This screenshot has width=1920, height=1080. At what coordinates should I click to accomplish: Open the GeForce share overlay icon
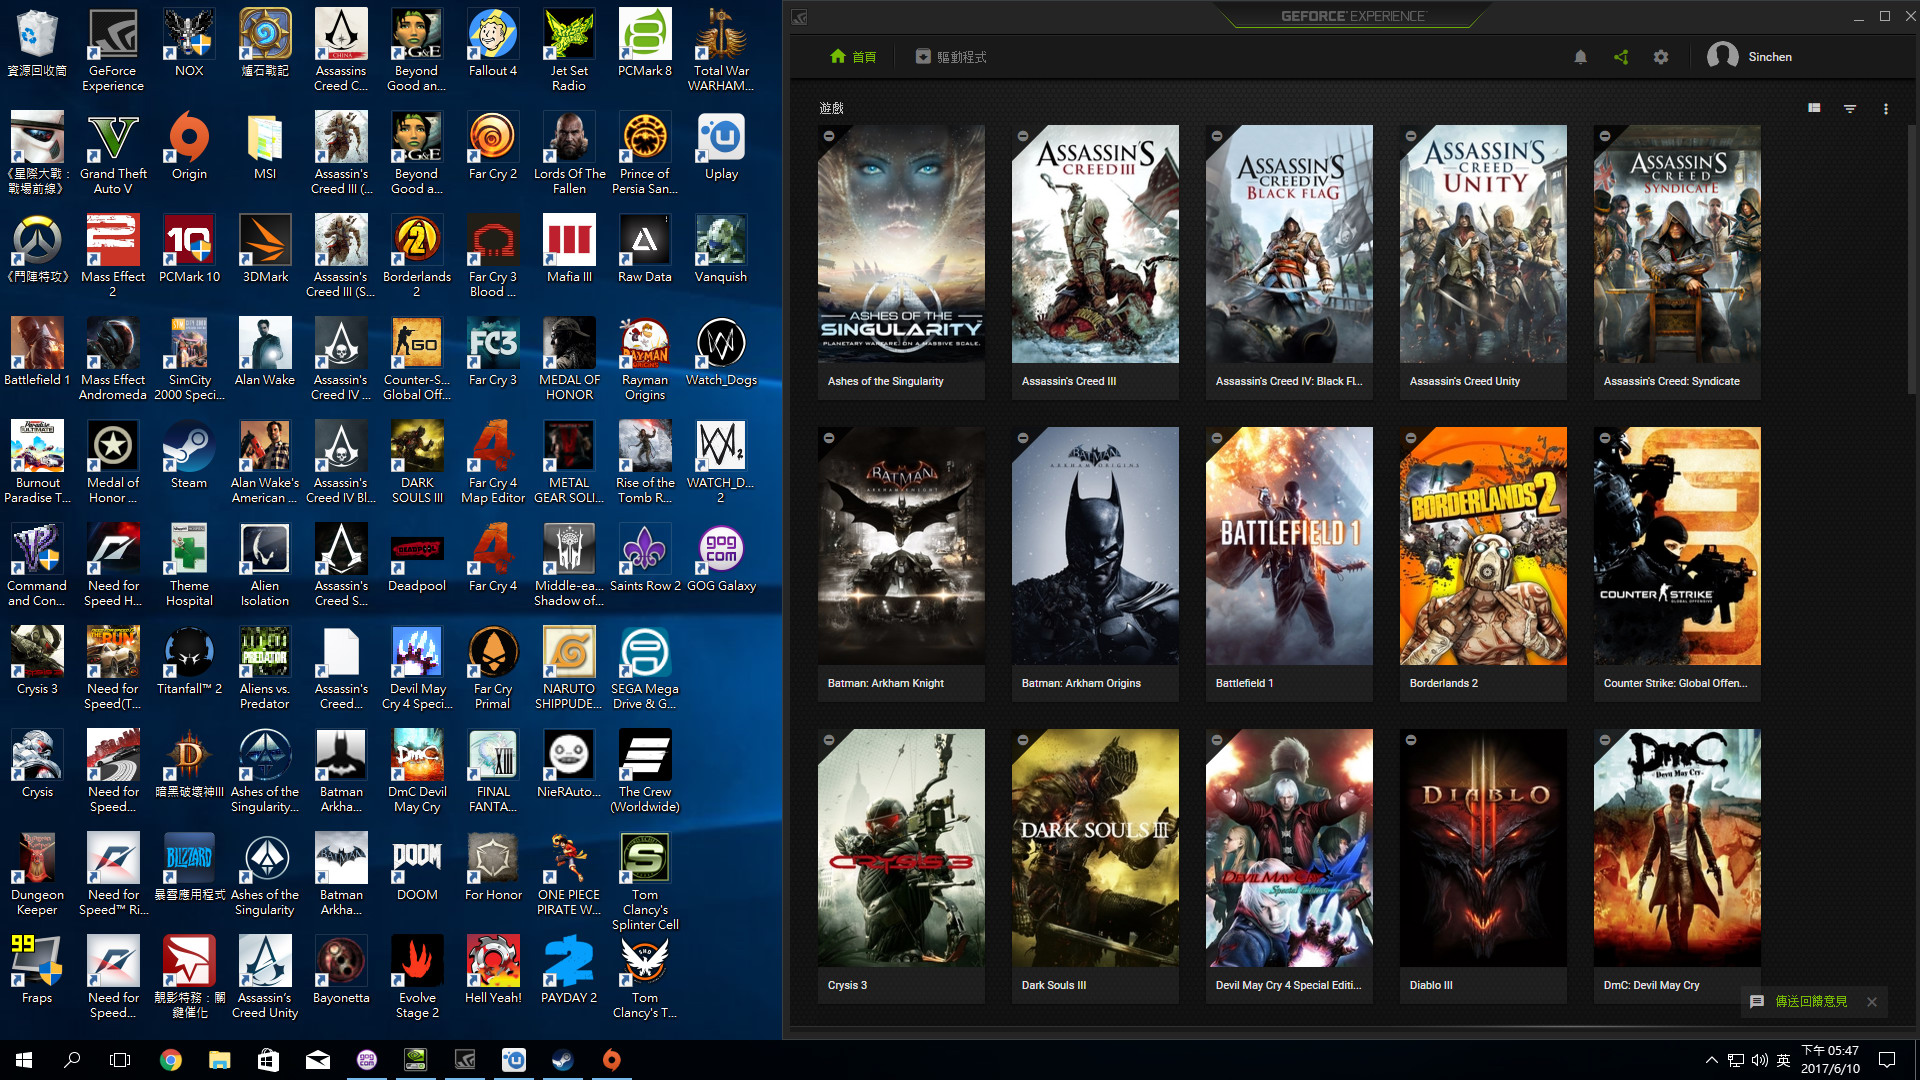pyautogui.click(x=1621, y=57)
